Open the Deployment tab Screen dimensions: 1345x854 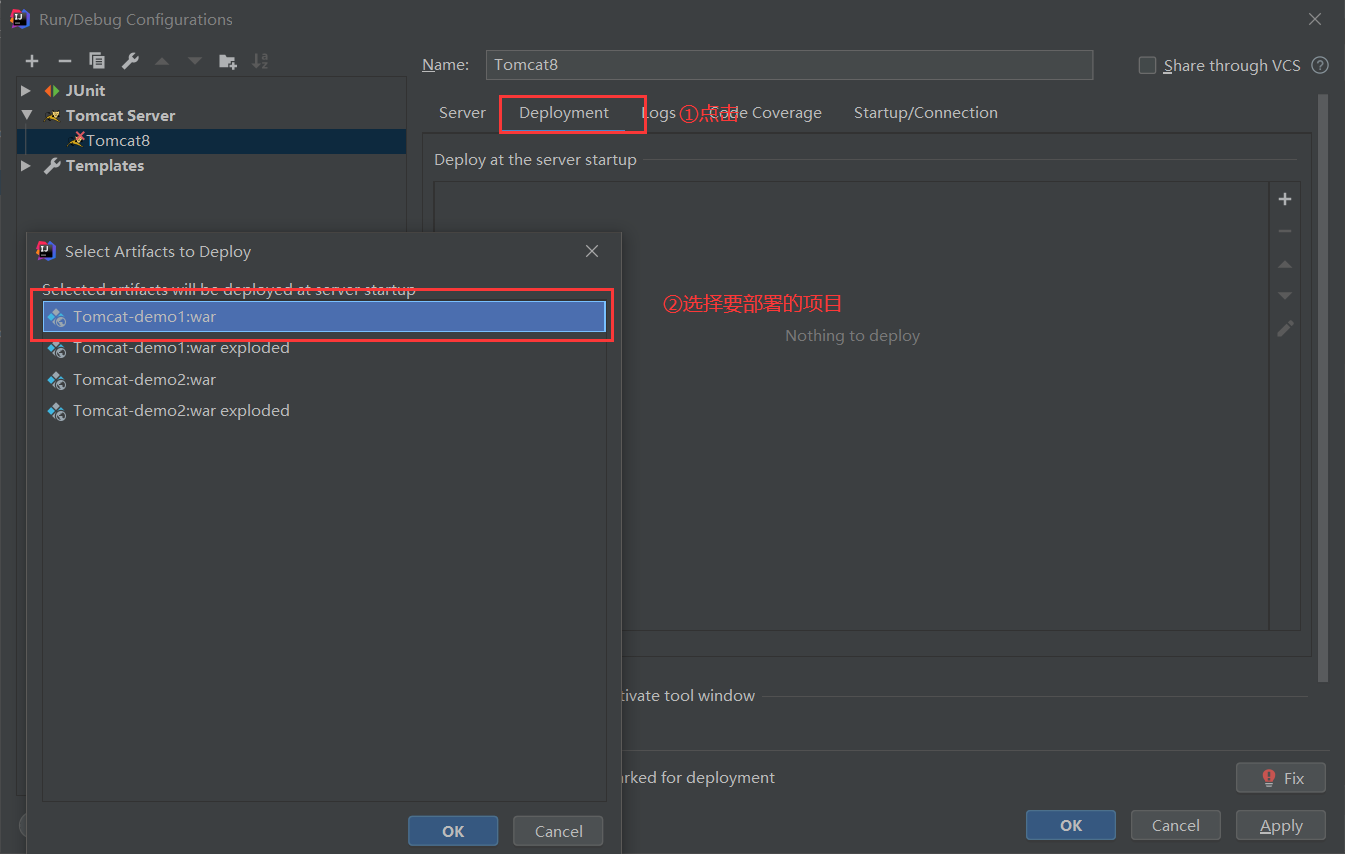pos(564,113)
